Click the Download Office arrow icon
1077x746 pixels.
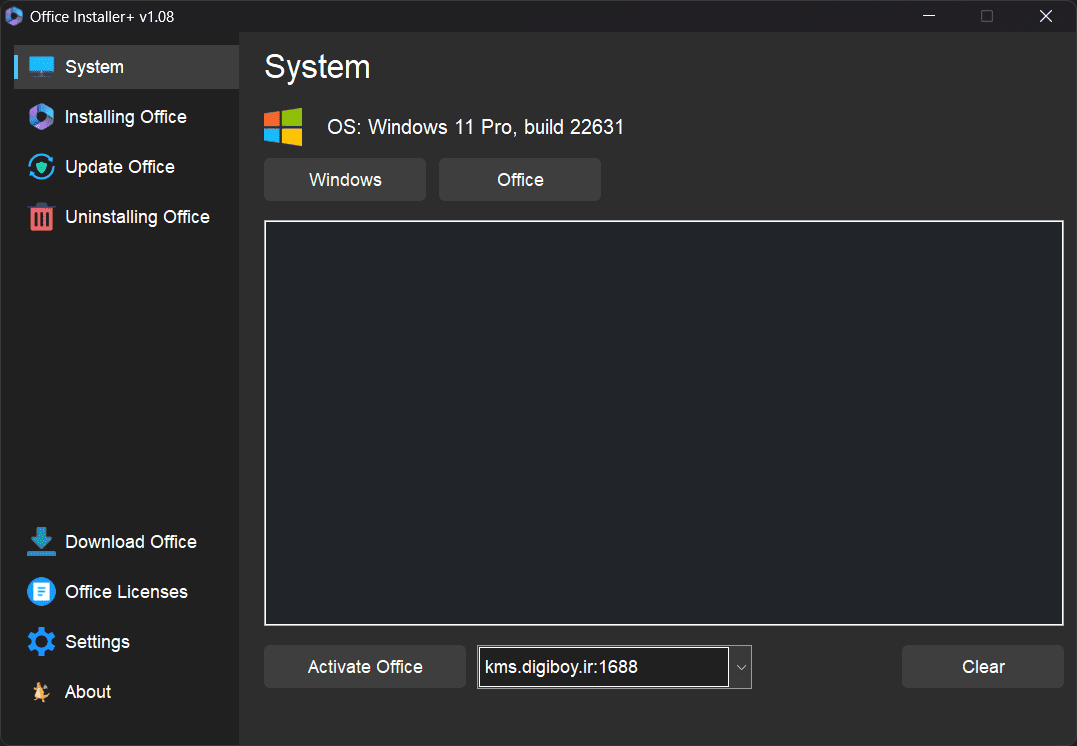(41, 541)
